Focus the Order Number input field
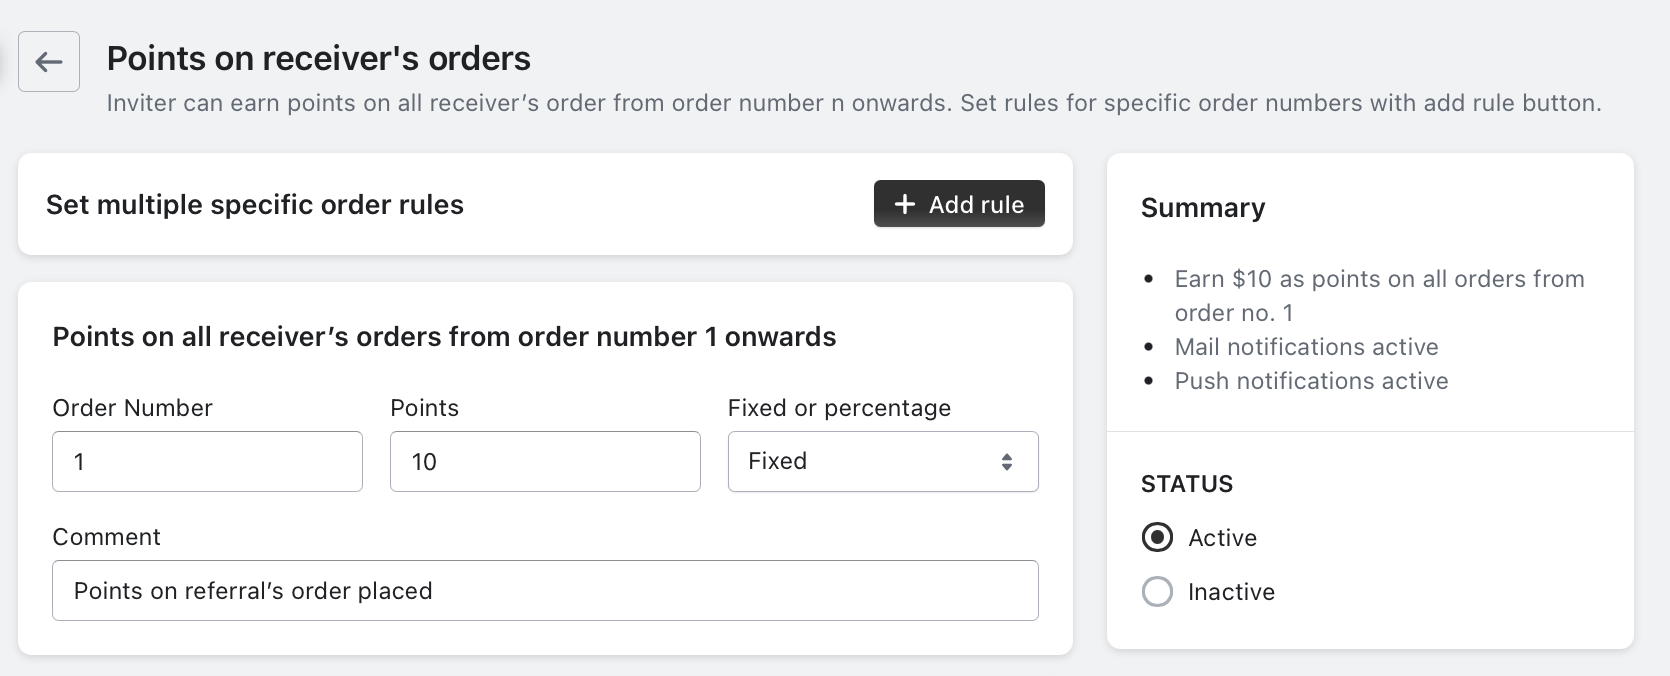The image size is (1670, 676). [207, 461]
